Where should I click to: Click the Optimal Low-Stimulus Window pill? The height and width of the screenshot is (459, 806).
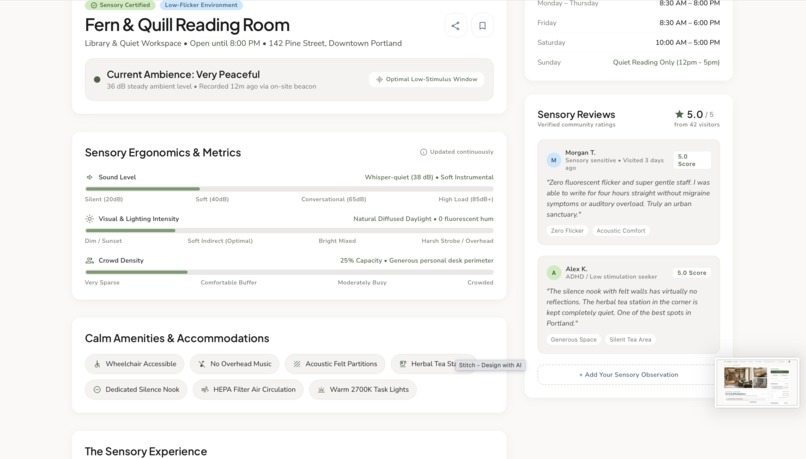427,79
